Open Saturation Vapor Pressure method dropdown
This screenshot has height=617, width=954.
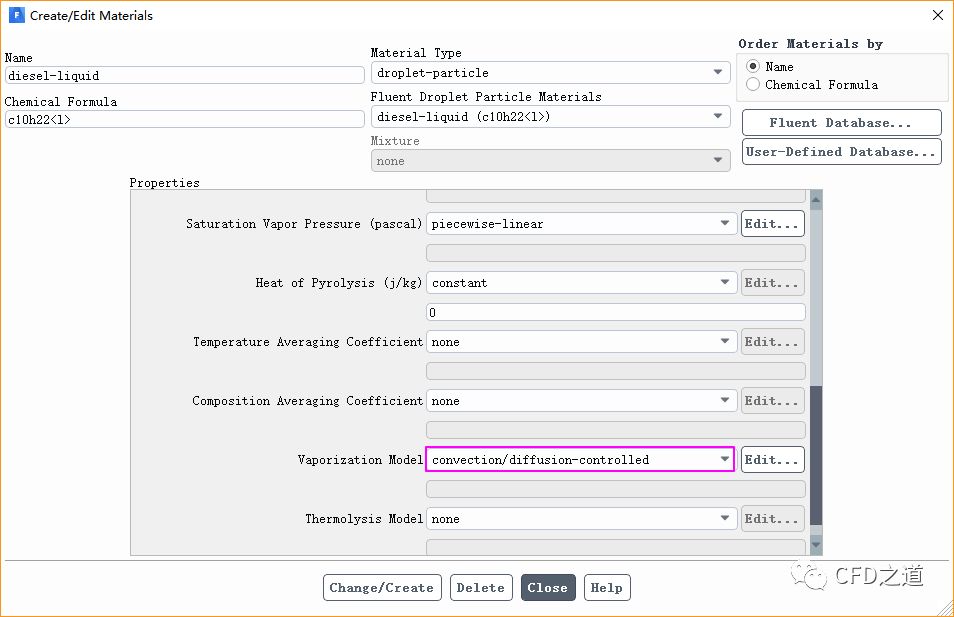click(581, 224)
